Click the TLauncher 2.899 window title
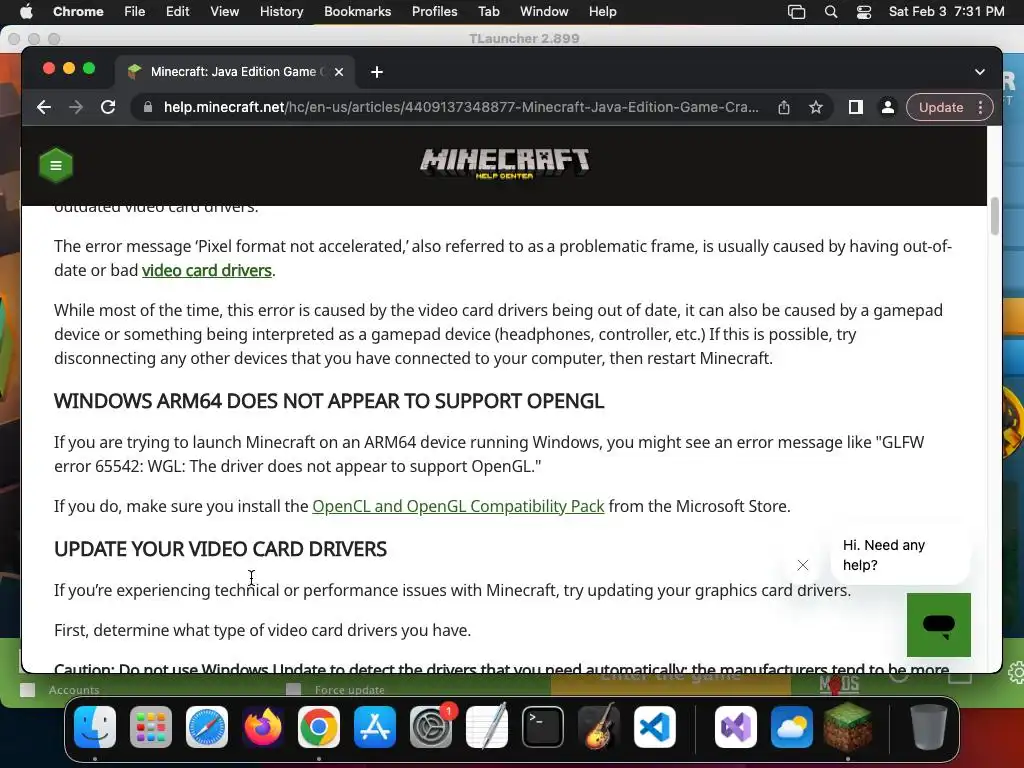 tap(524, 39)
